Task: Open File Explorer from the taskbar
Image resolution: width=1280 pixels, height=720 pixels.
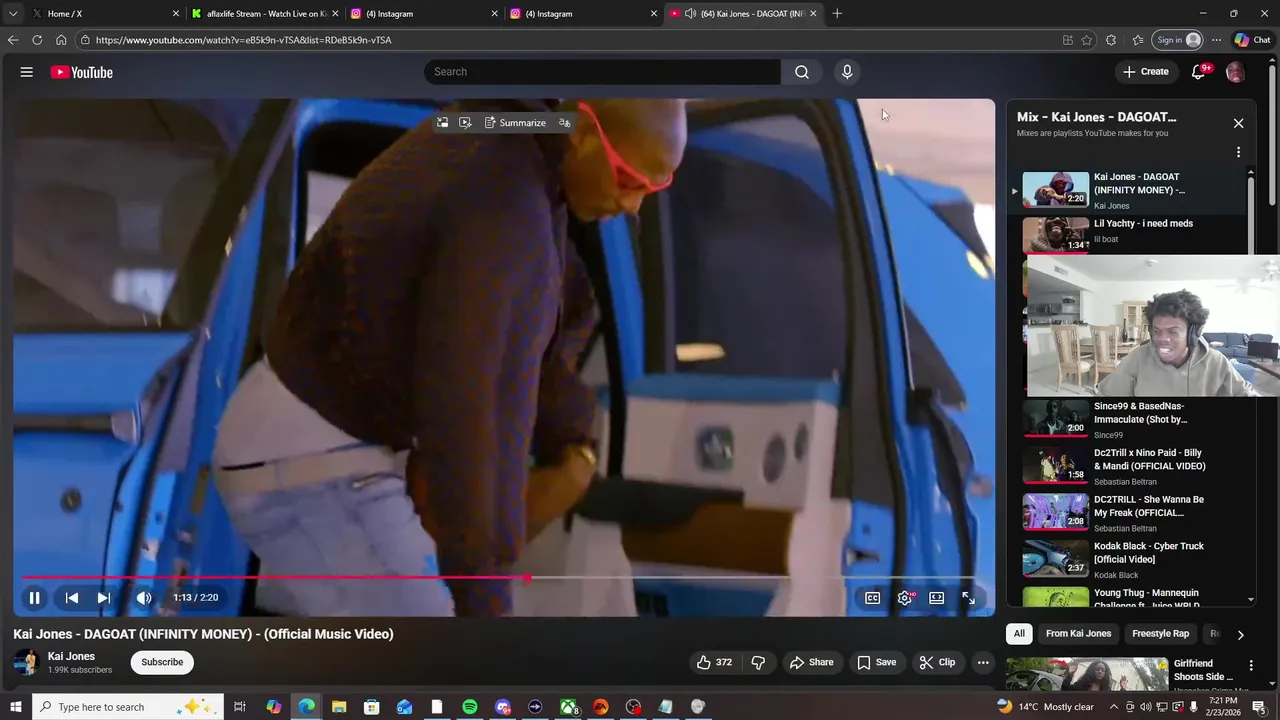Action: tap(339, 707)
